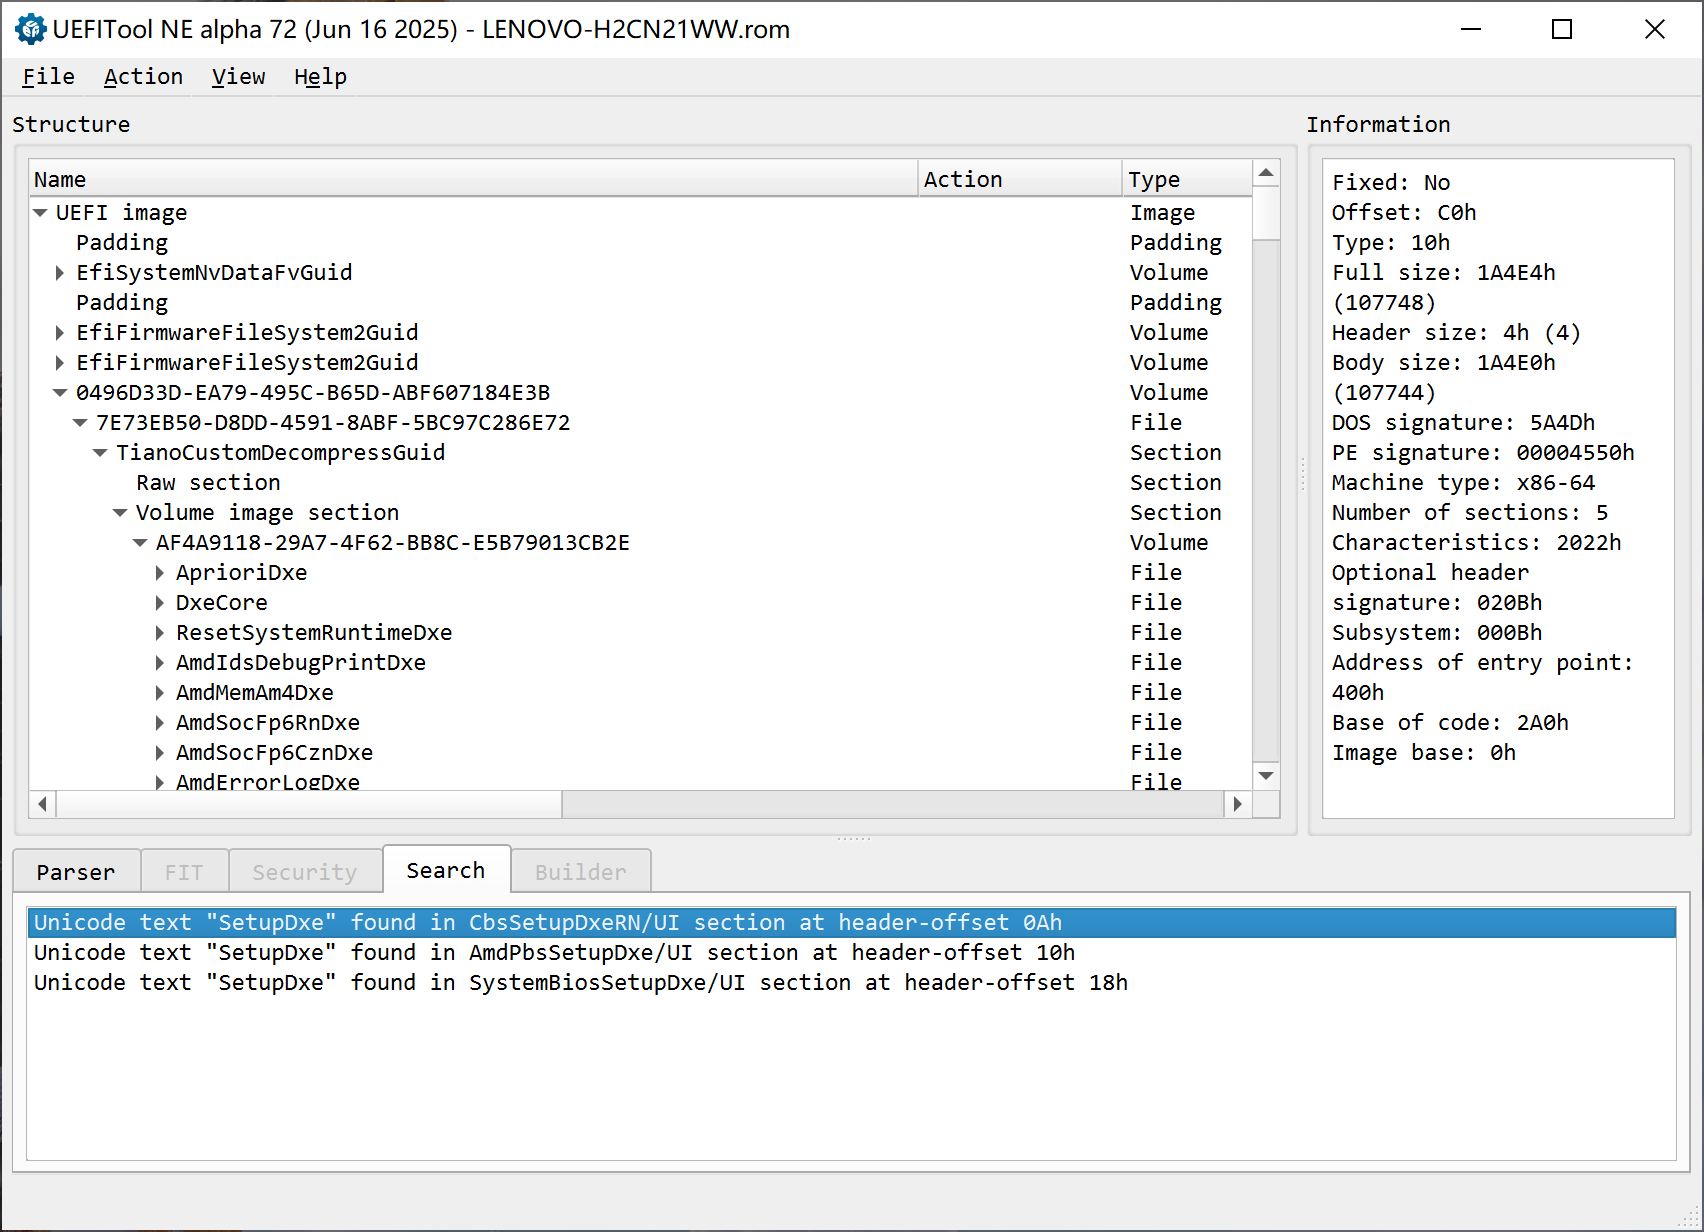The height and width of the screenshot is (1232, 1704).
Task: Switch to the FIT tab
Action: tap(184, 872)
